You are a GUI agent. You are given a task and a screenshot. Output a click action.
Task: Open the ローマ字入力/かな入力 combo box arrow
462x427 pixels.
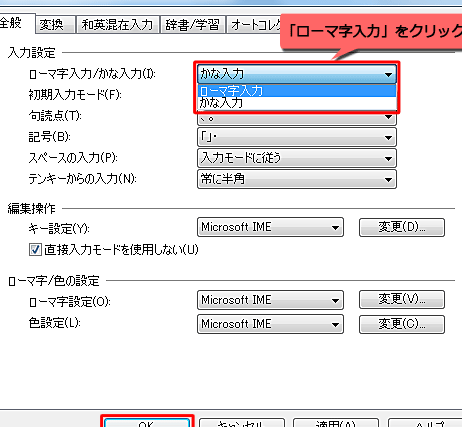tap(388, 74)
